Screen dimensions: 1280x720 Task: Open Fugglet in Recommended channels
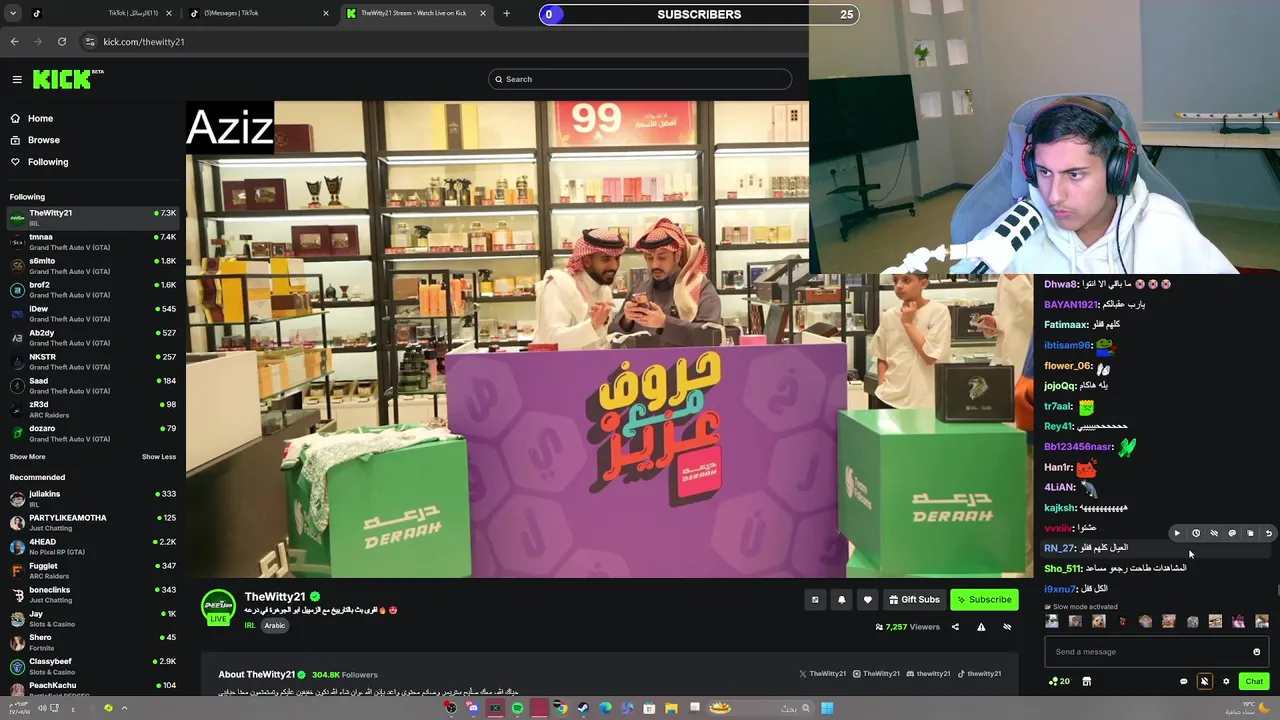click(92, 570)
